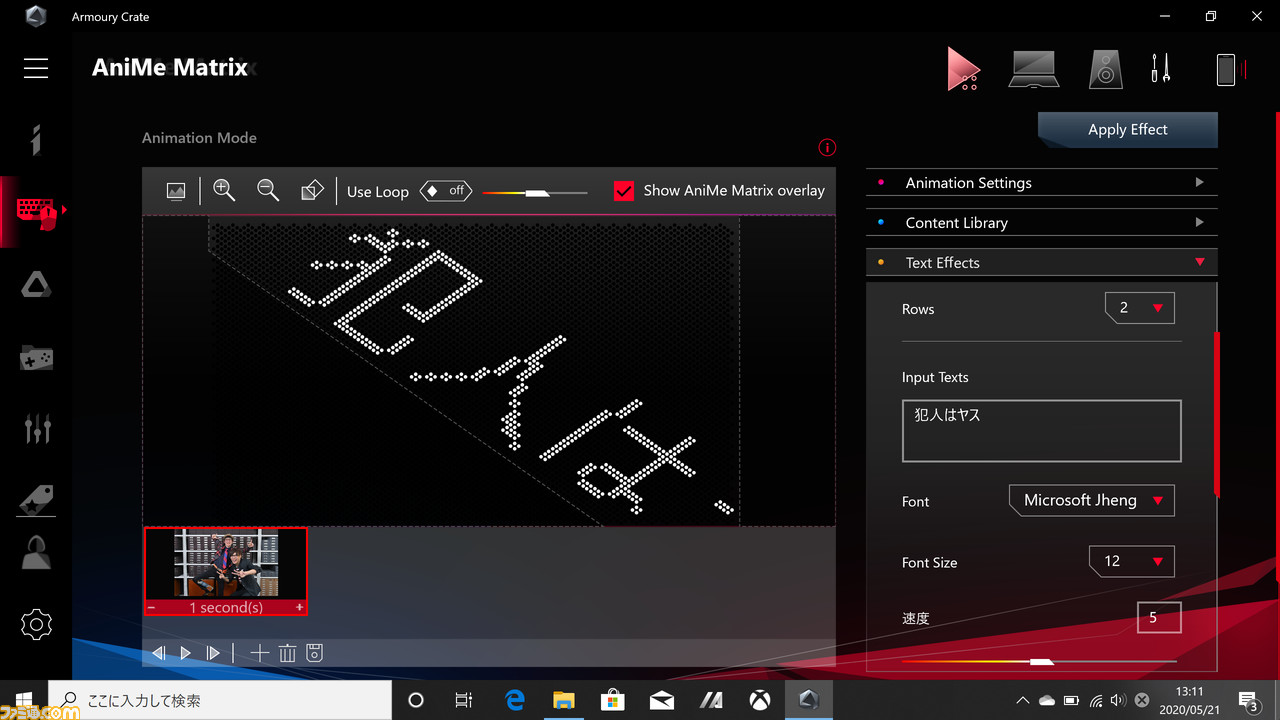1280x720 pixels.
Task: Open the Home info sidebar icon
Action: point(36,139)
